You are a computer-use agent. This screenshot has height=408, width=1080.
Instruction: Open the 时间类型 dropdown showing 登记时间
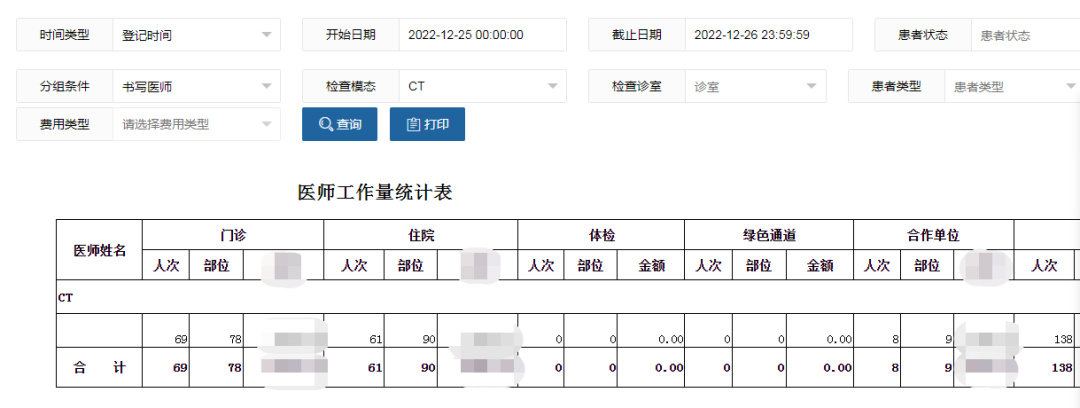(196, 34)
